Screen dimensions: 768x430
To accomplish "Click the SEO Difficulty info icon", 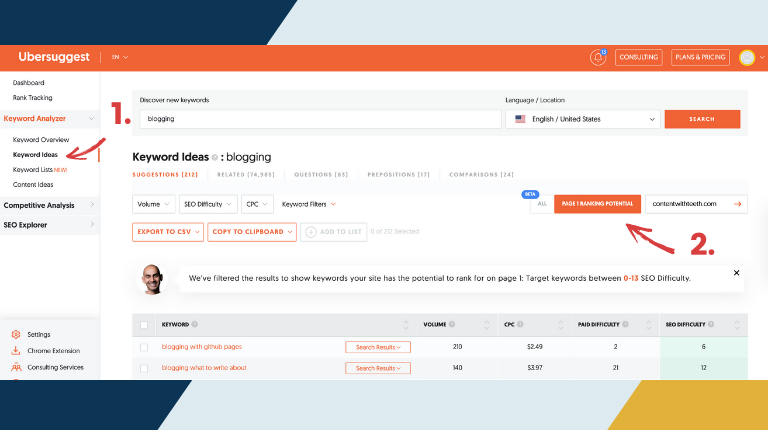I will tap(711, 324).
